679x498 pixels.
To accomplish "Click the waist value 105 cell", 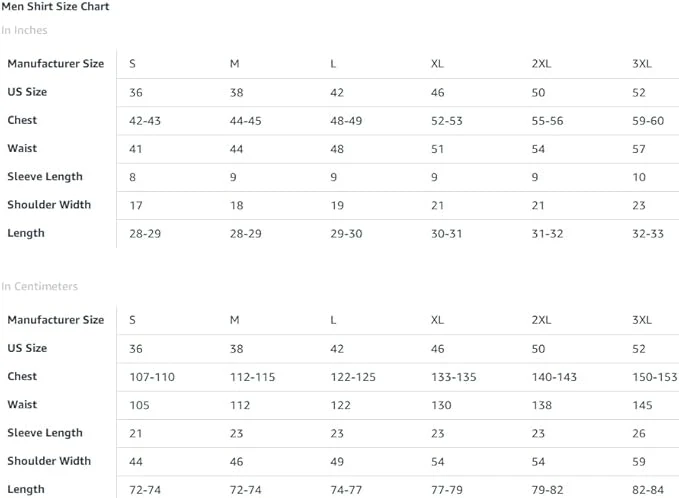I will [x=140, y=405].
